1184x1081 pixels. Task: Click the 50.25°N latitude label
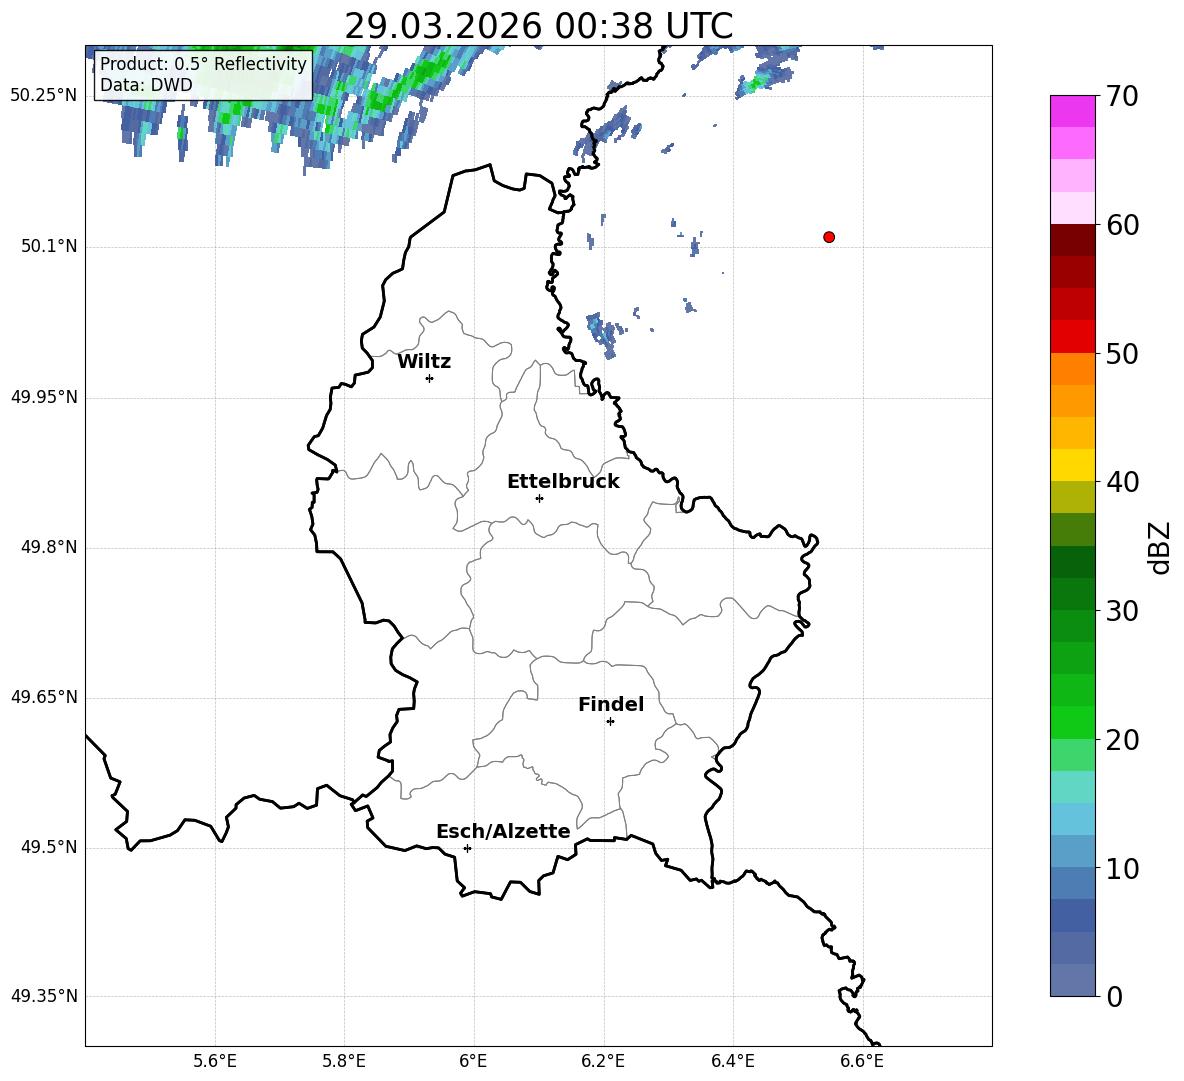click(x=44, y=96)
